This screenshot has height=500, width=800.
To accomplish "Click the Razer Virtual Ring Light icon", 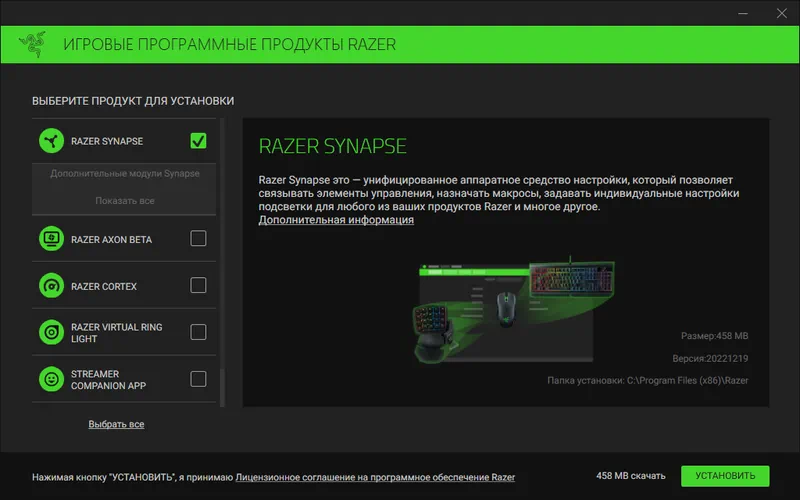I will click(x=52, y=332).
